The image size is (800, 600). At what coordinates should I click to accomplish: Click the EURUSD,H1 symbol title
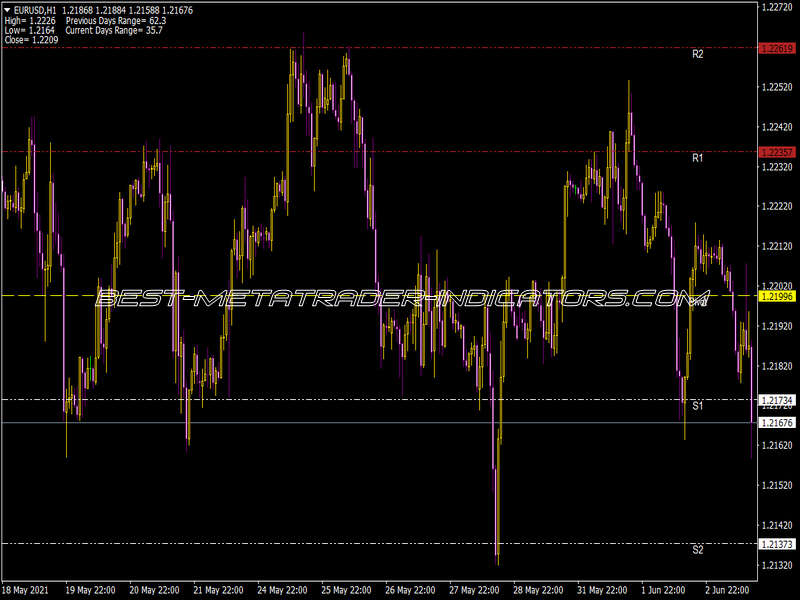[35, 10]
